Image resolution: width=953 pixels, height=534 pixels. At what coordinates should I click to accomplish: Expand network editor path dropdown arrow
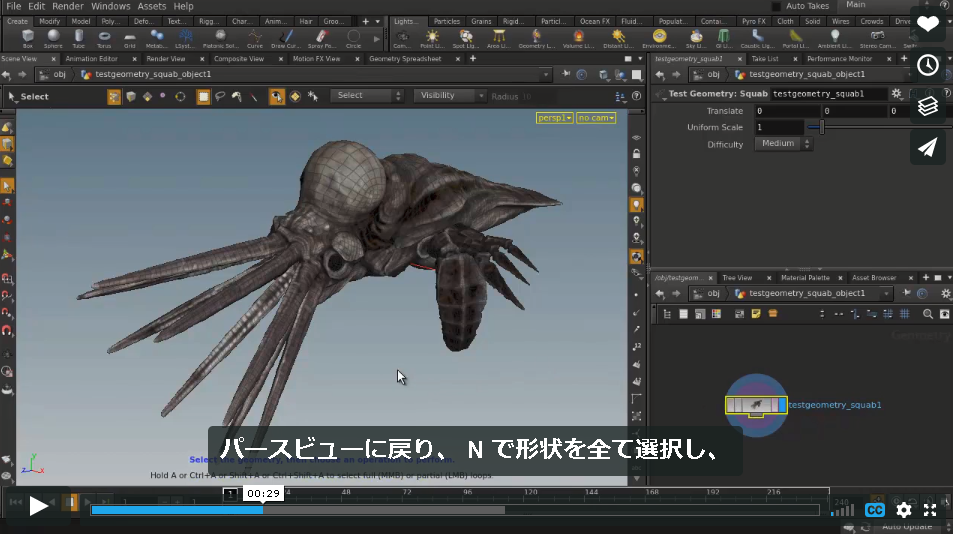click(886, 293)
